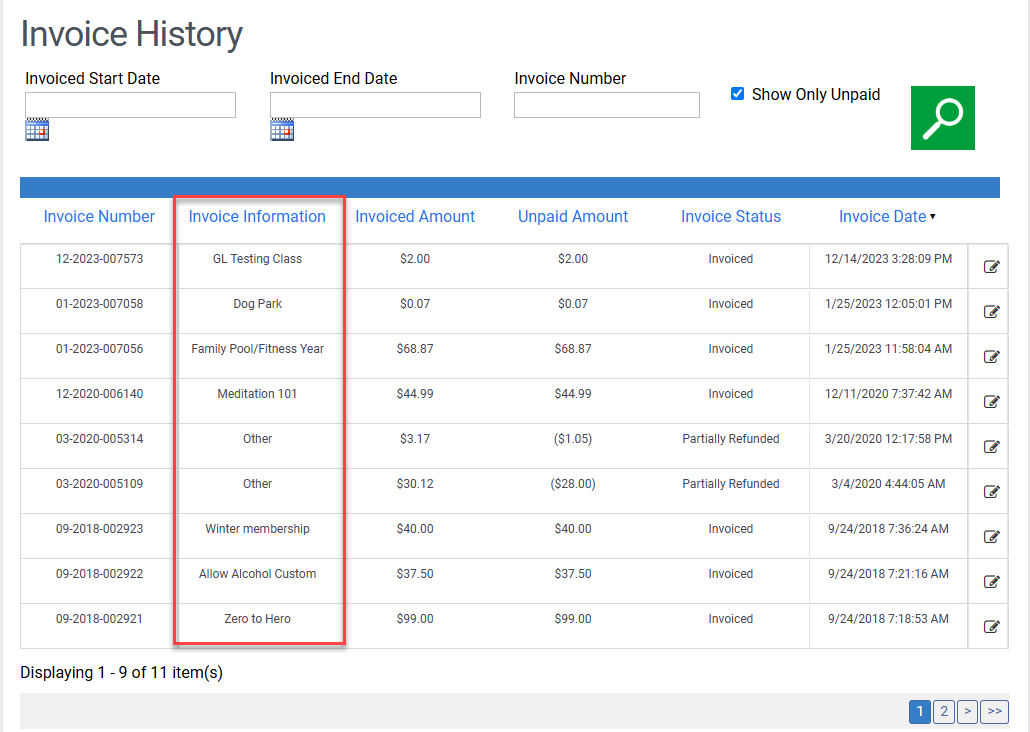
Task: Click into the Invoice Number input field
Action: point(606,105)
